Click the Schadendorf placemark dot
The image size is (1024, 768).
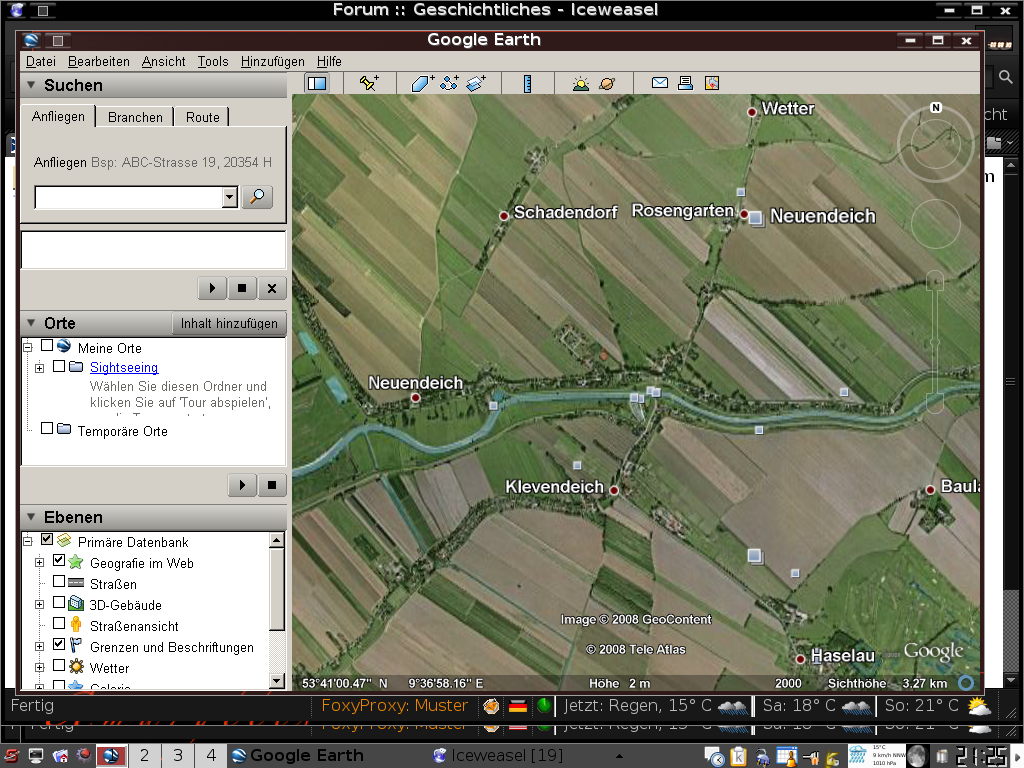(x=504, y=216)
